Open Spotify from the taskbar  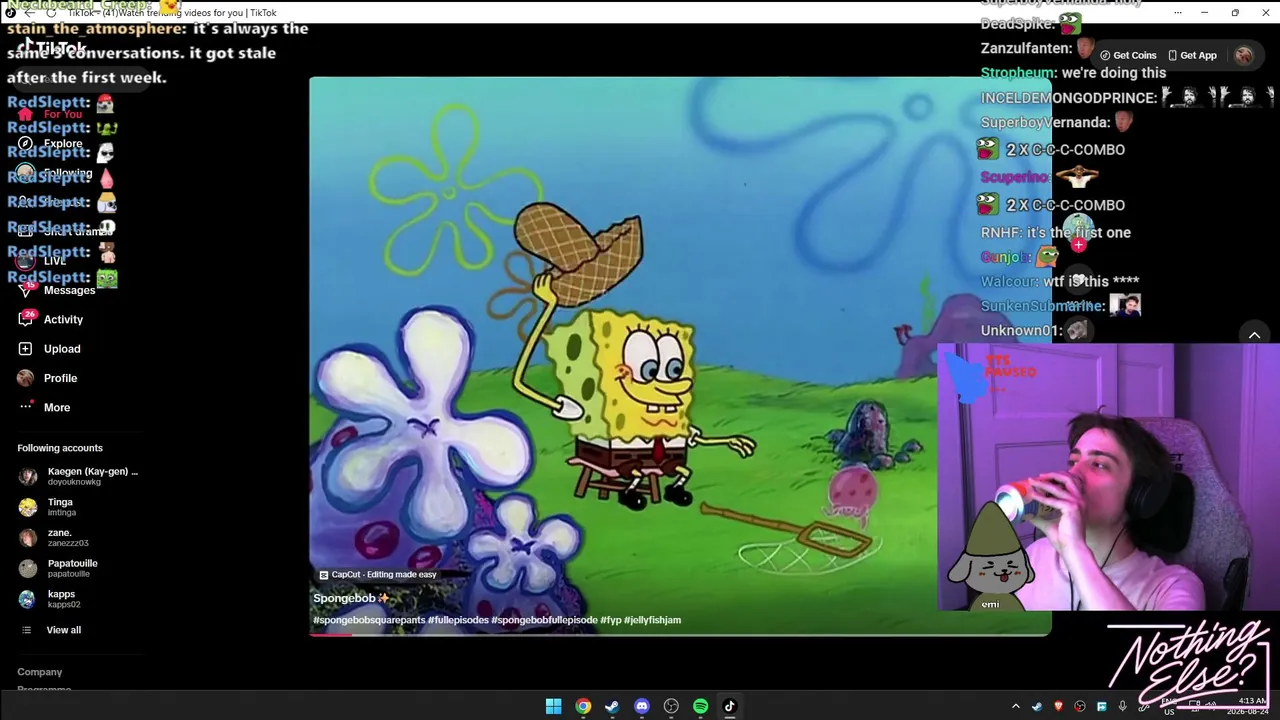point(700,706)
